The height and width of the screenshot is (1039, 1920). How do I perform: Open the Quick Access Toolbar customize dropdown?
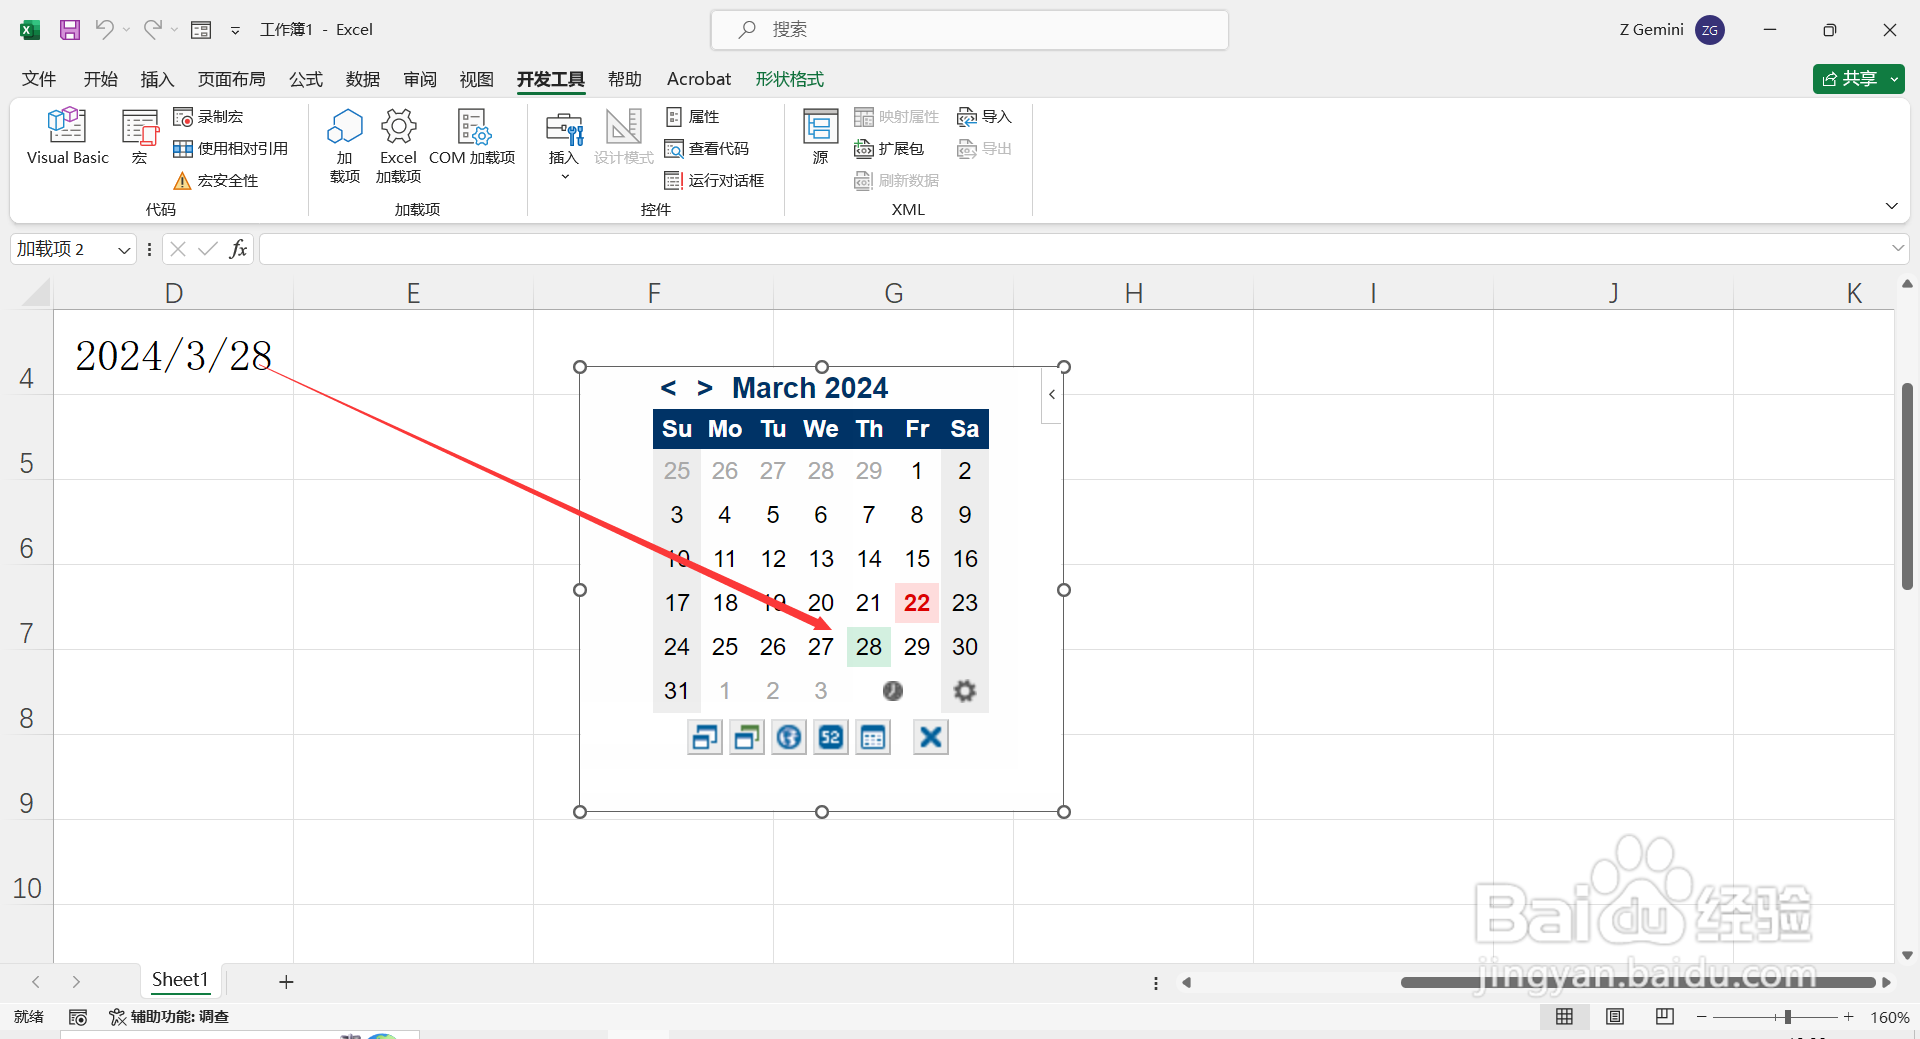(236, 31)
